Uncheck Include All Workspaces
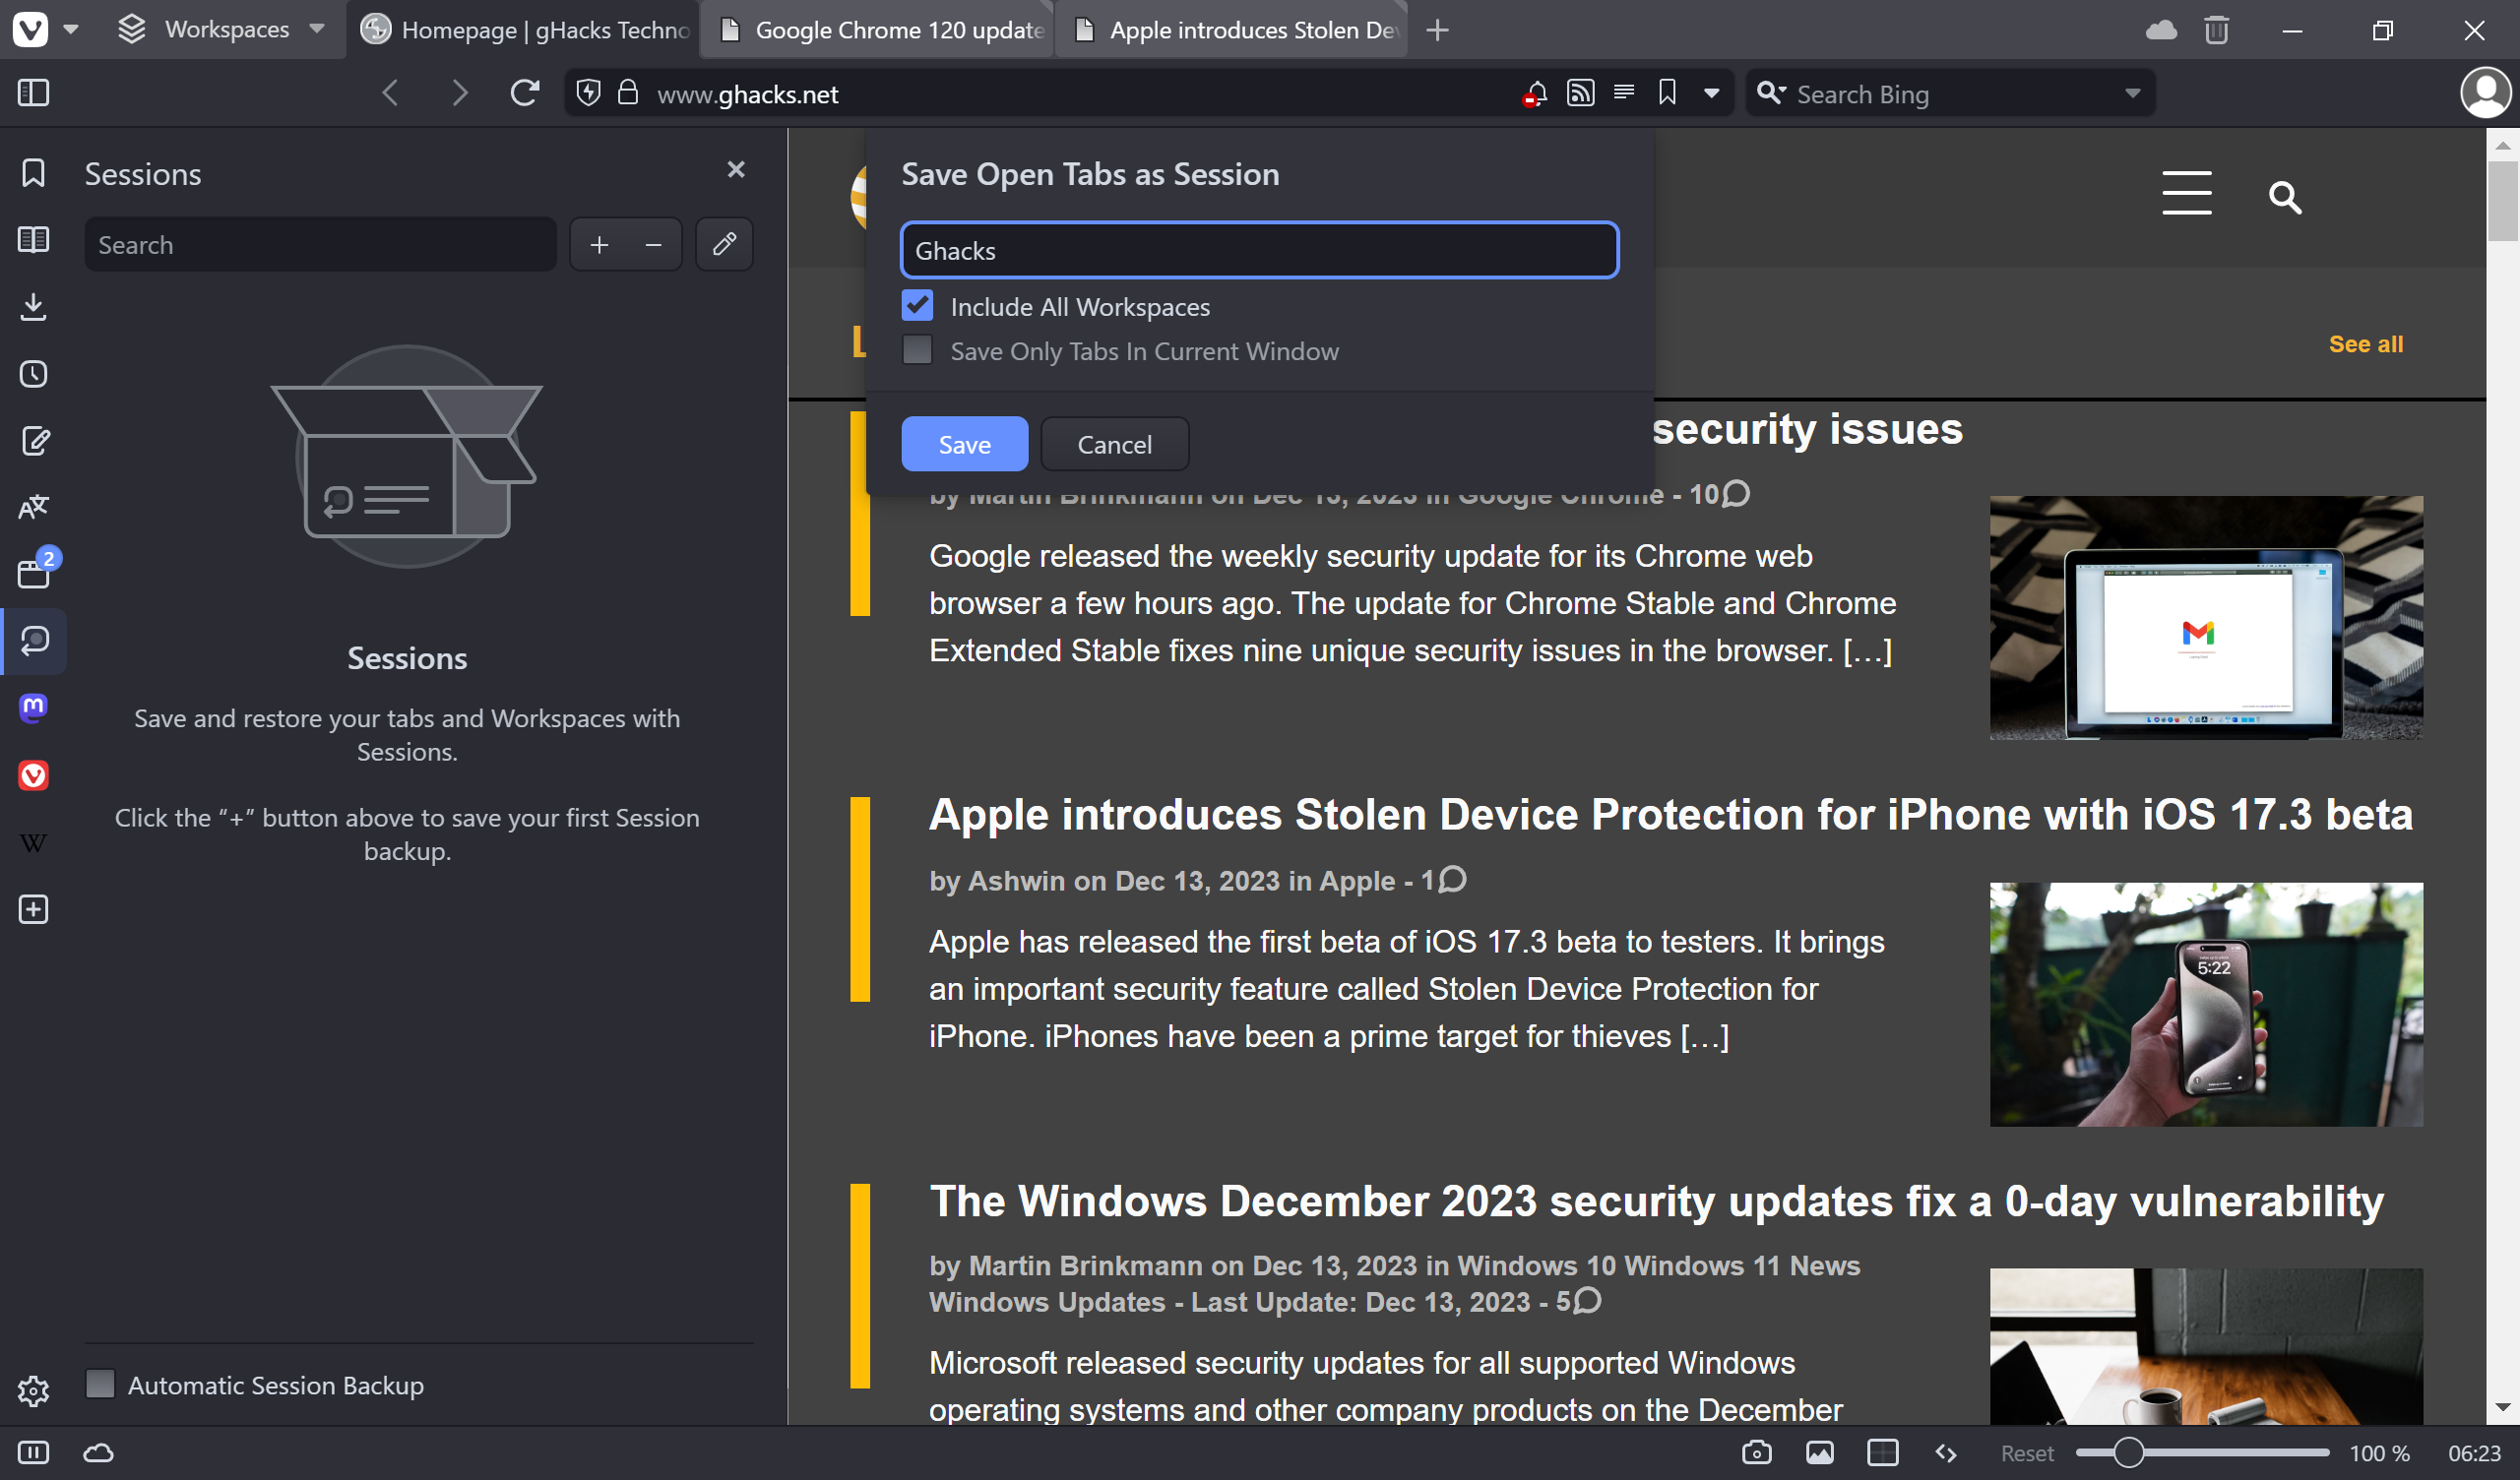The height and width of the screenshot is (1480, 2520). pyautogui.click(x=917, y=306)
